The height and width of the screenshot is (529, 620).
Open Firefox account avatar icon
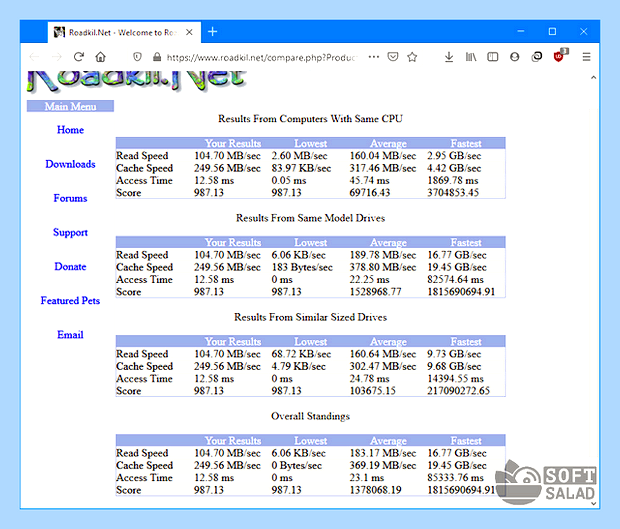[514, 57]
